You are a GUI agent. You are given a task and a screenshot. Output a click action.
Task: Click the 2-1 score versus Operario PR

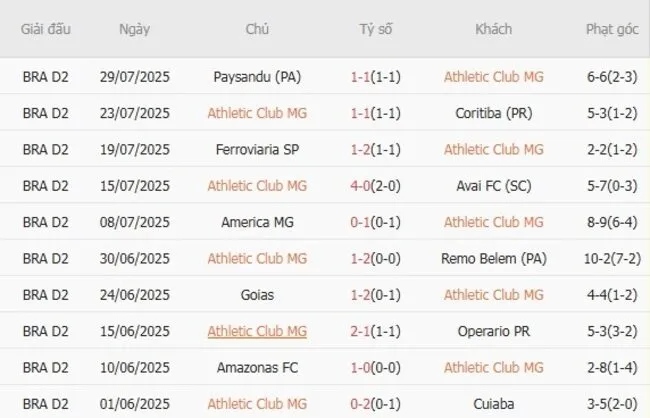click(364, 331)
